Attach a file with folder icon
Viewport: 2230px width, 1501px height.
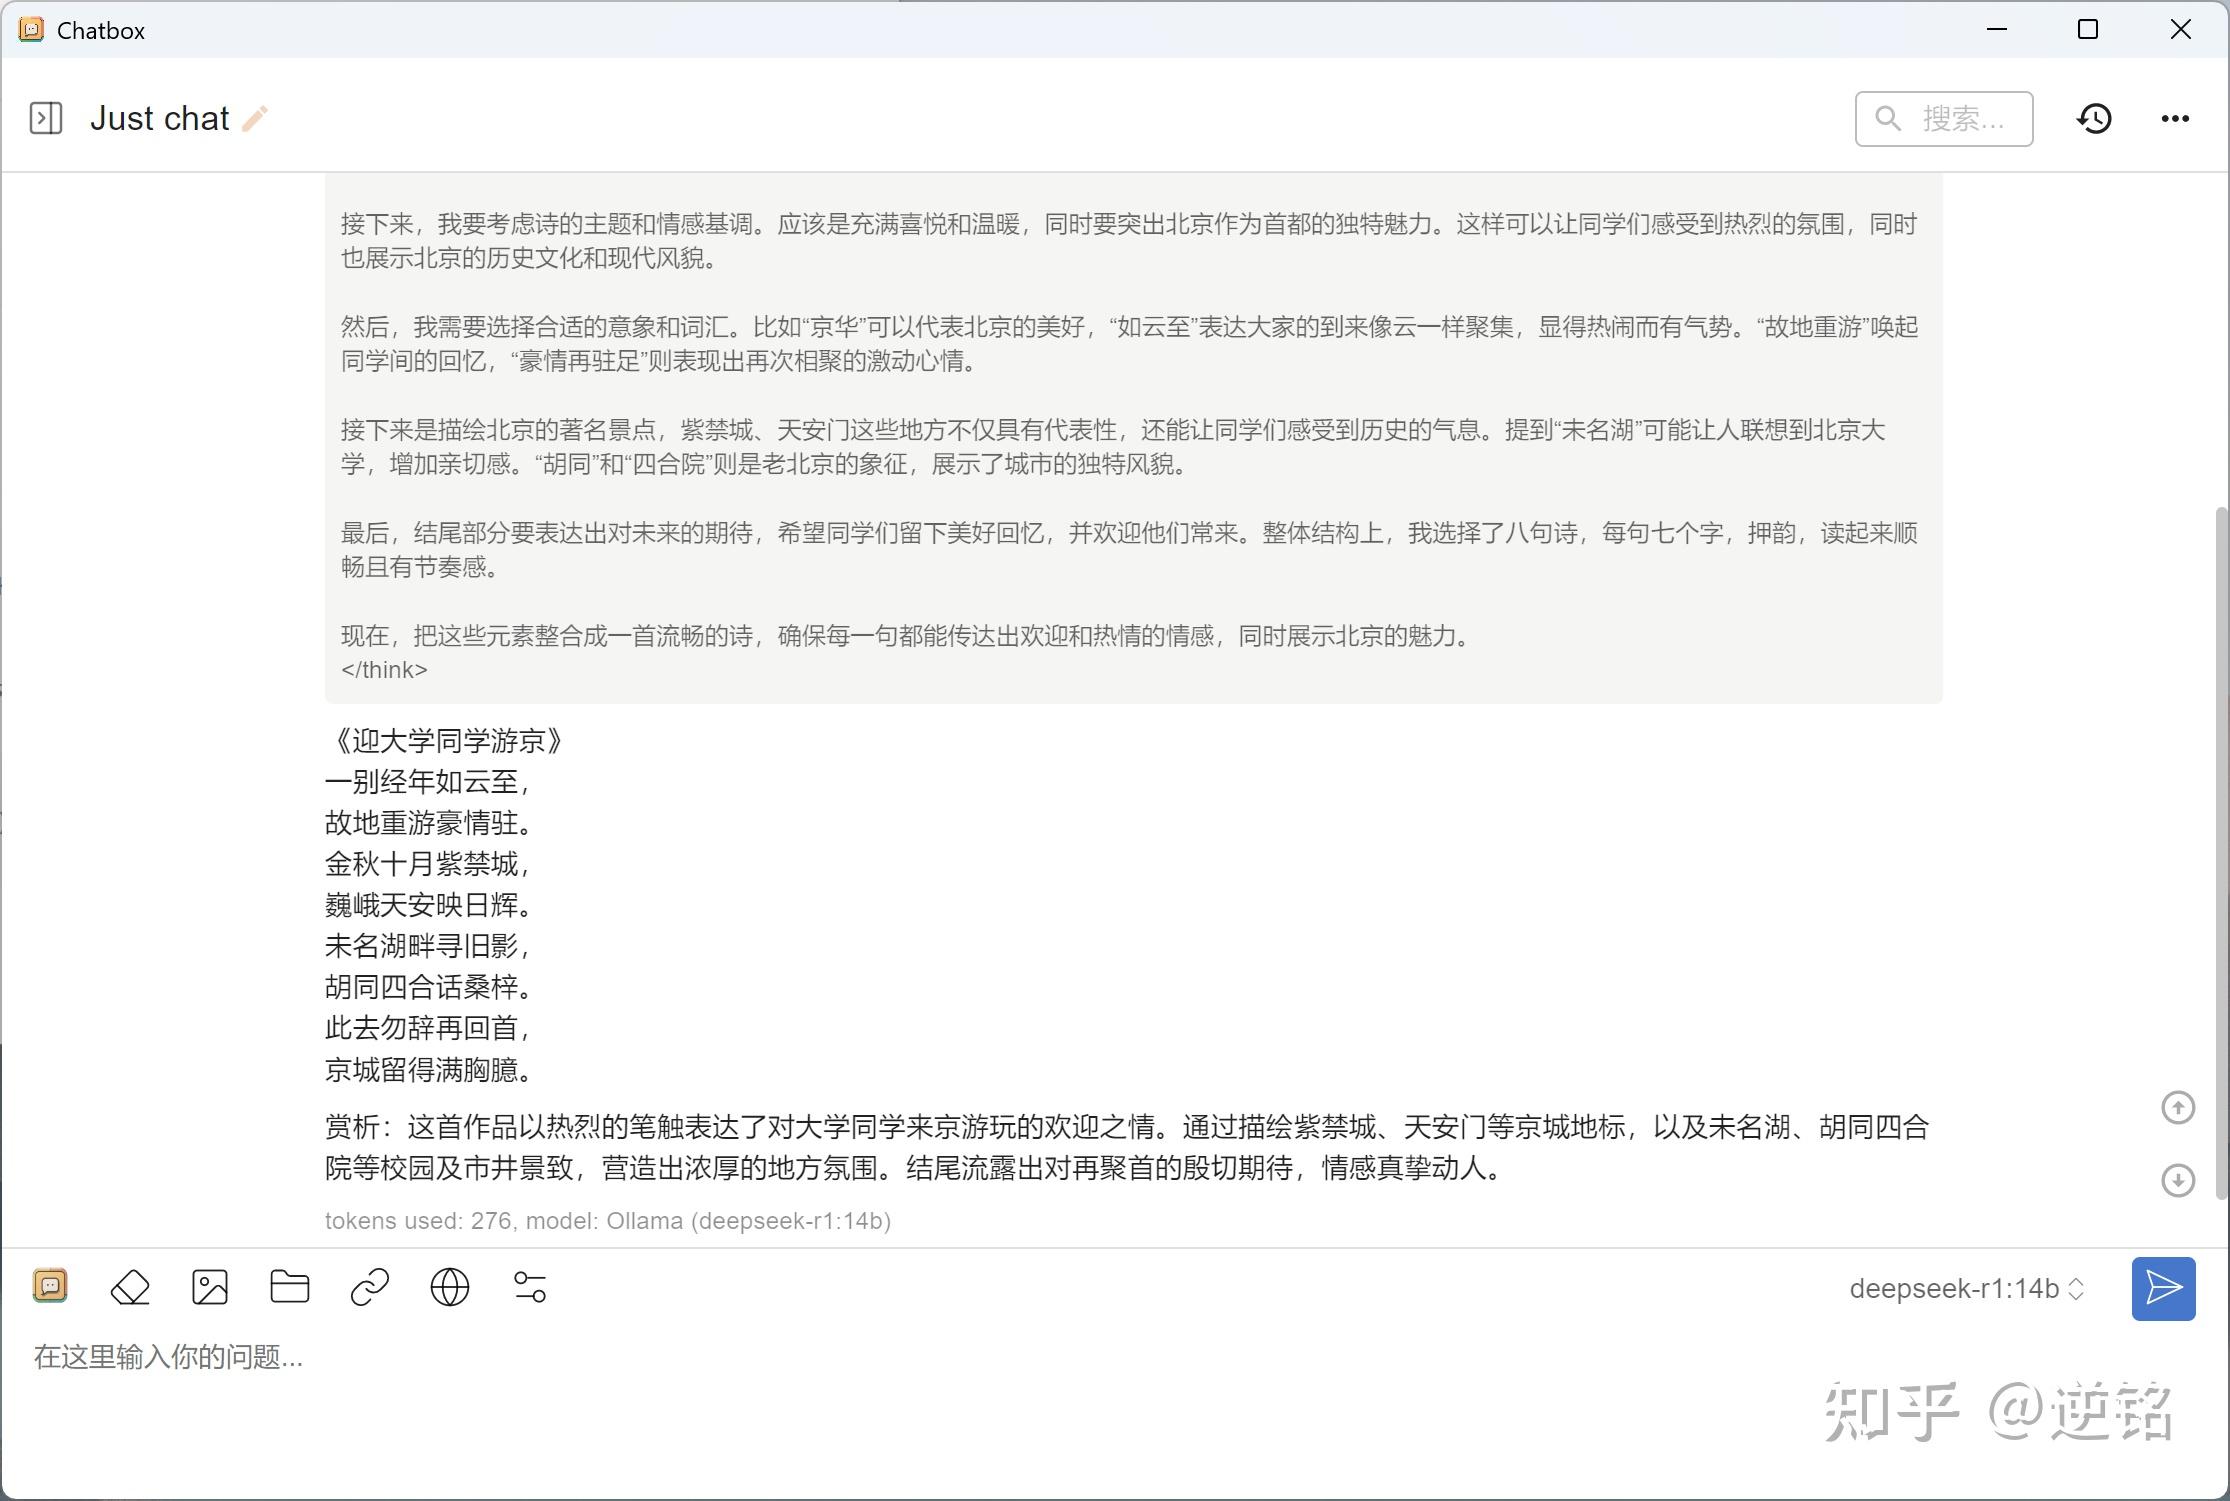tap(290, 1287)
